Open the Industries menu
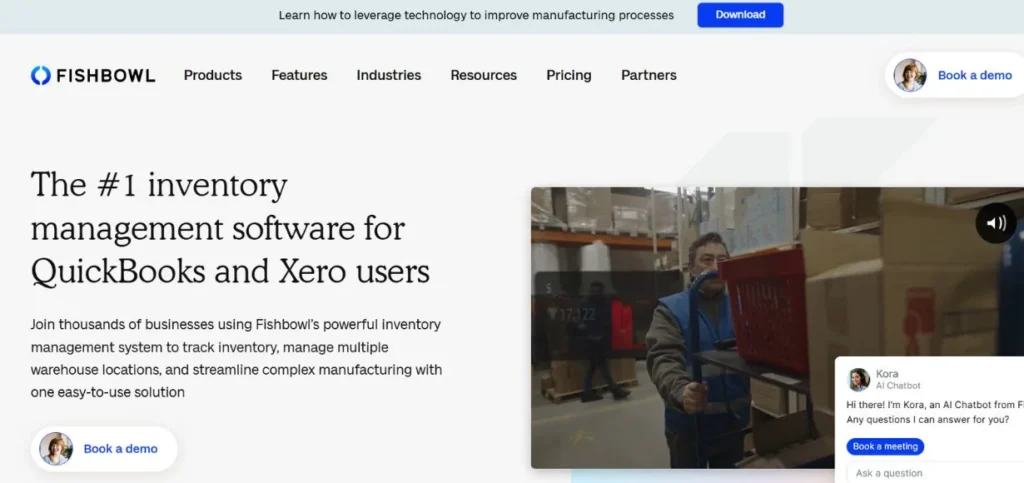This screenshot has width=1024, height=483. 389,75
